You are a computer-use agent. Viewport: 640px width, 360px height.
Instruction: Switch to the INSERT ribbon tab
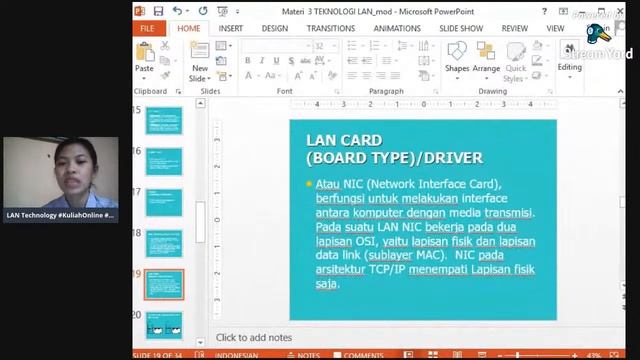pyautogui.click(x=231, y=29)
